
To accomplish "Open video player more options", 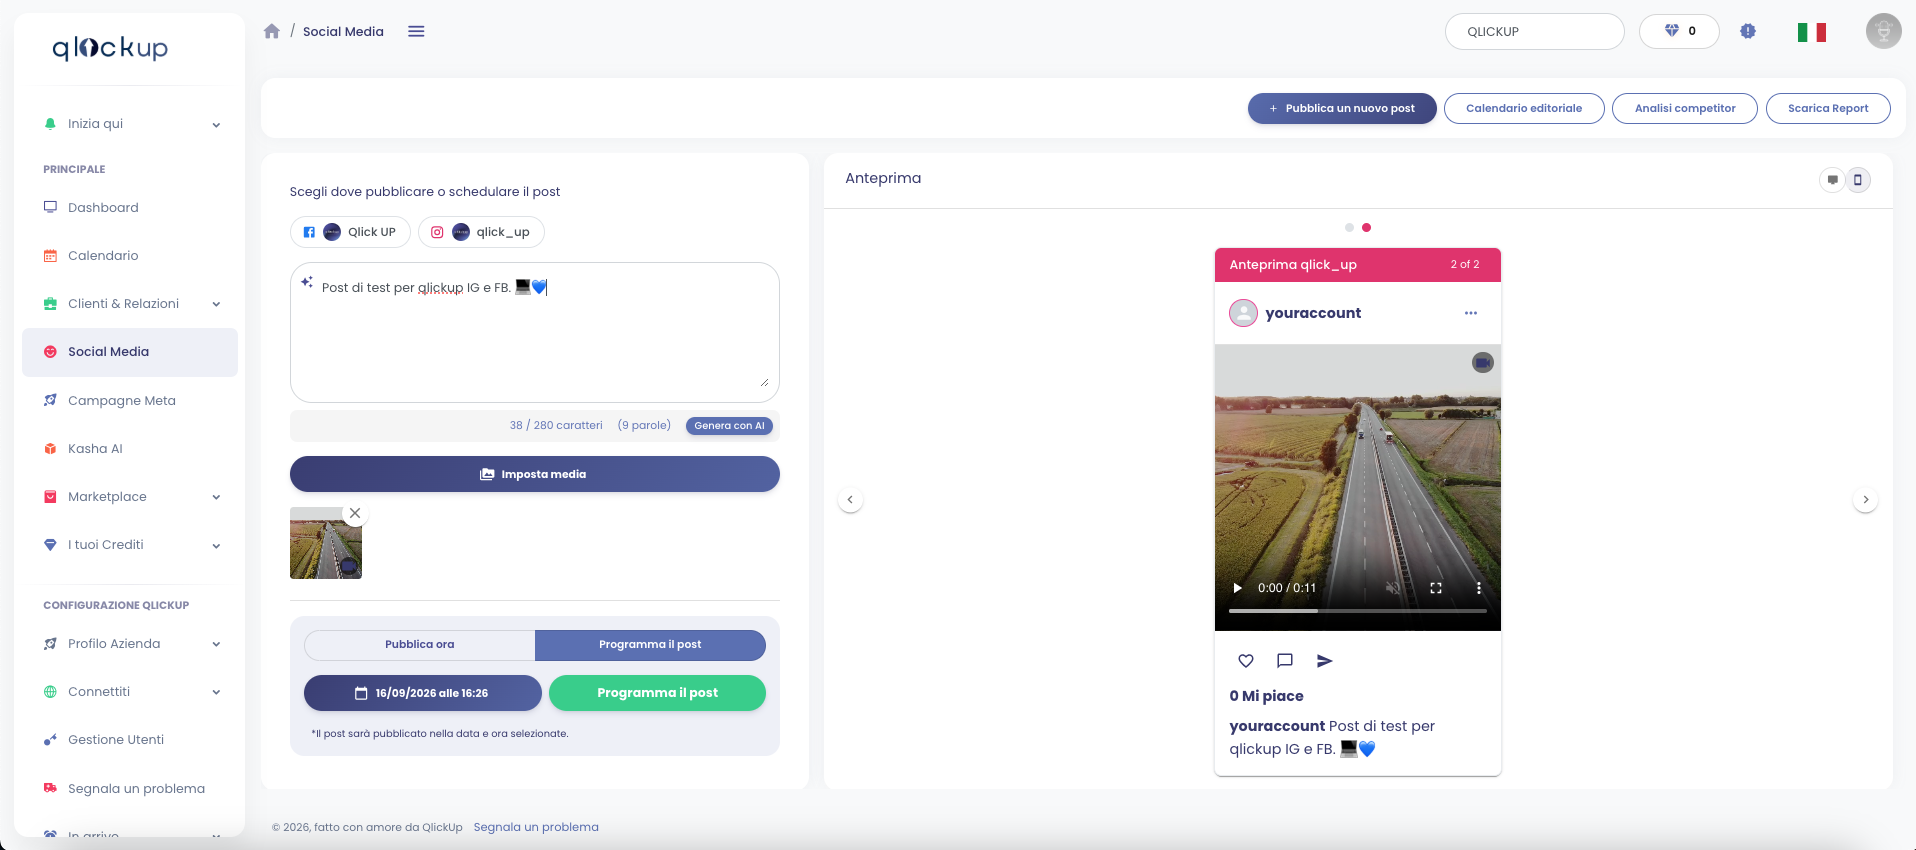I will click(x=1479, y=588).
